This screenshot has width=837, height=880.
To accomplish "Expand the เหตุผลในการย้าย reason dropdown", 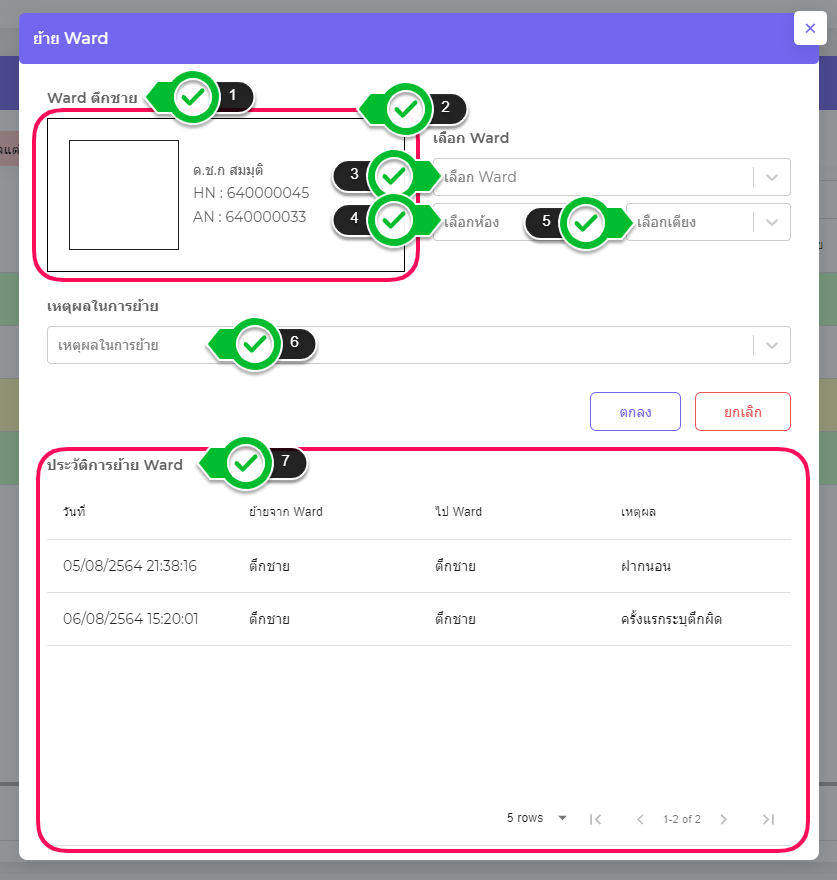I will tap(771, 345).
